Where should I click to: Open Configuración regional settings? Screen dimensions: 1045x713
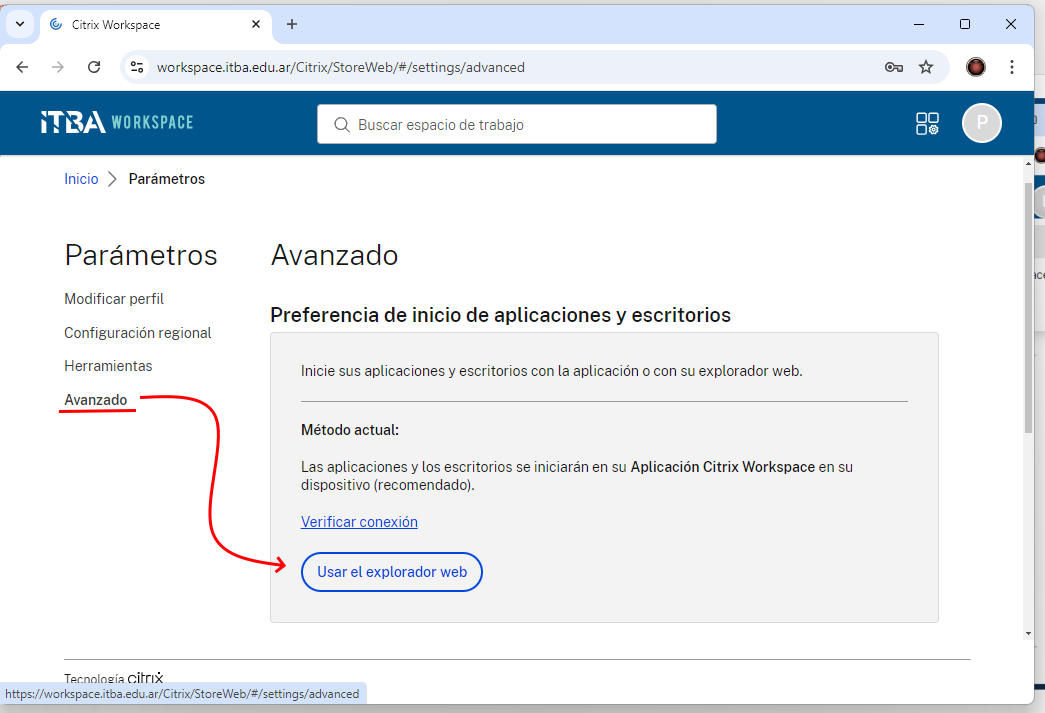click(138, 333)
